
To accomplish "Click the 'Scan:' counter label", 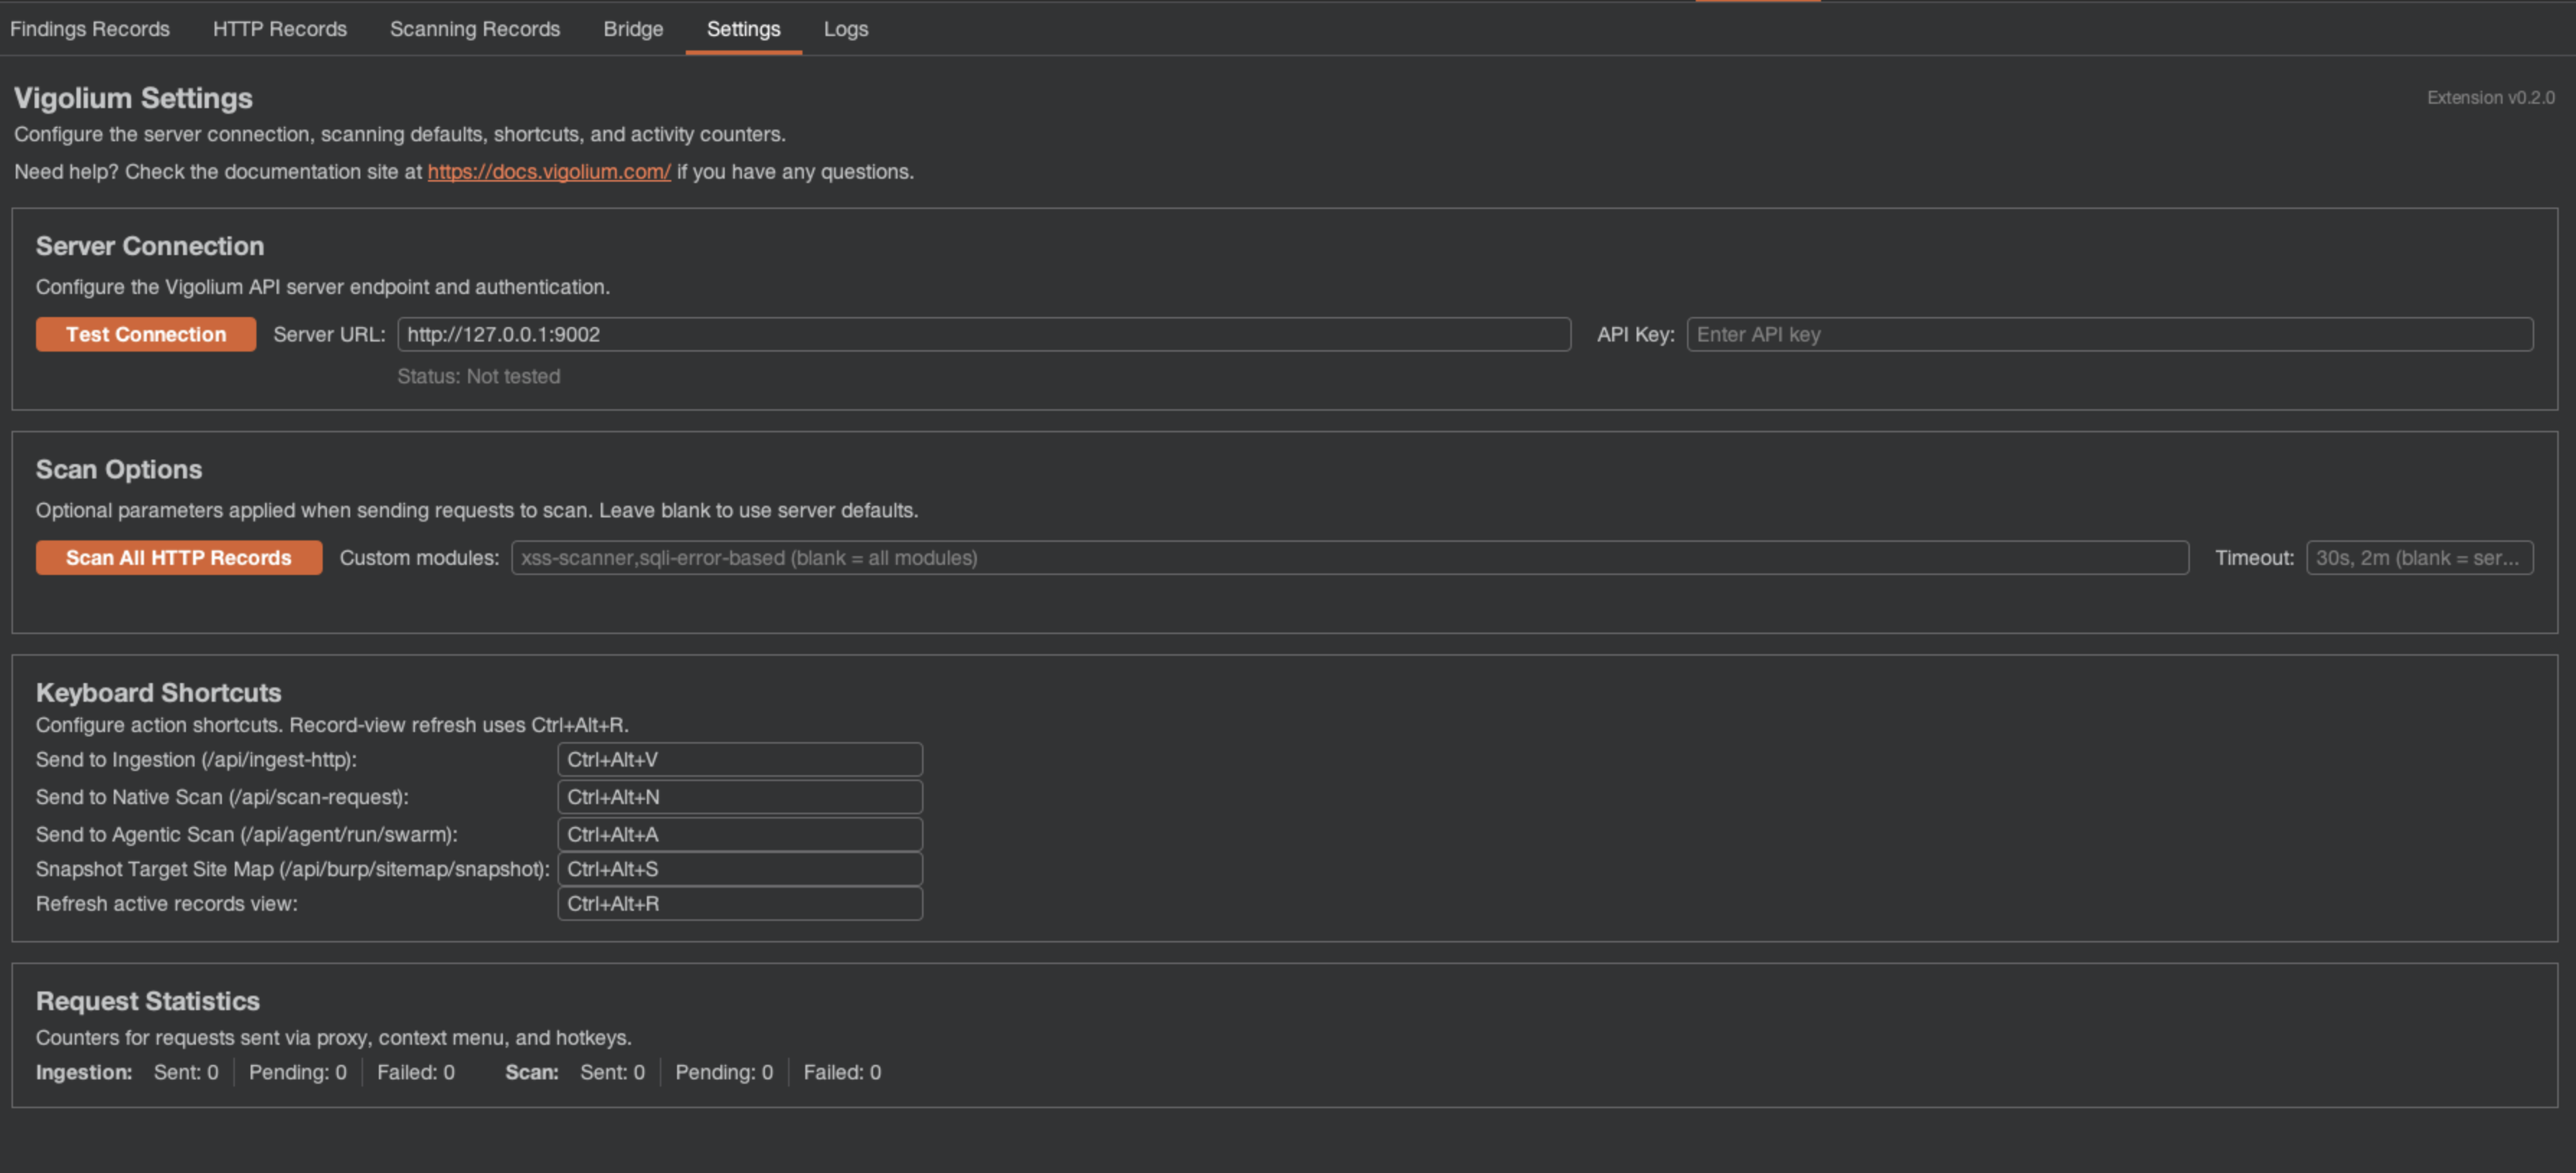I will (532, 1072).
